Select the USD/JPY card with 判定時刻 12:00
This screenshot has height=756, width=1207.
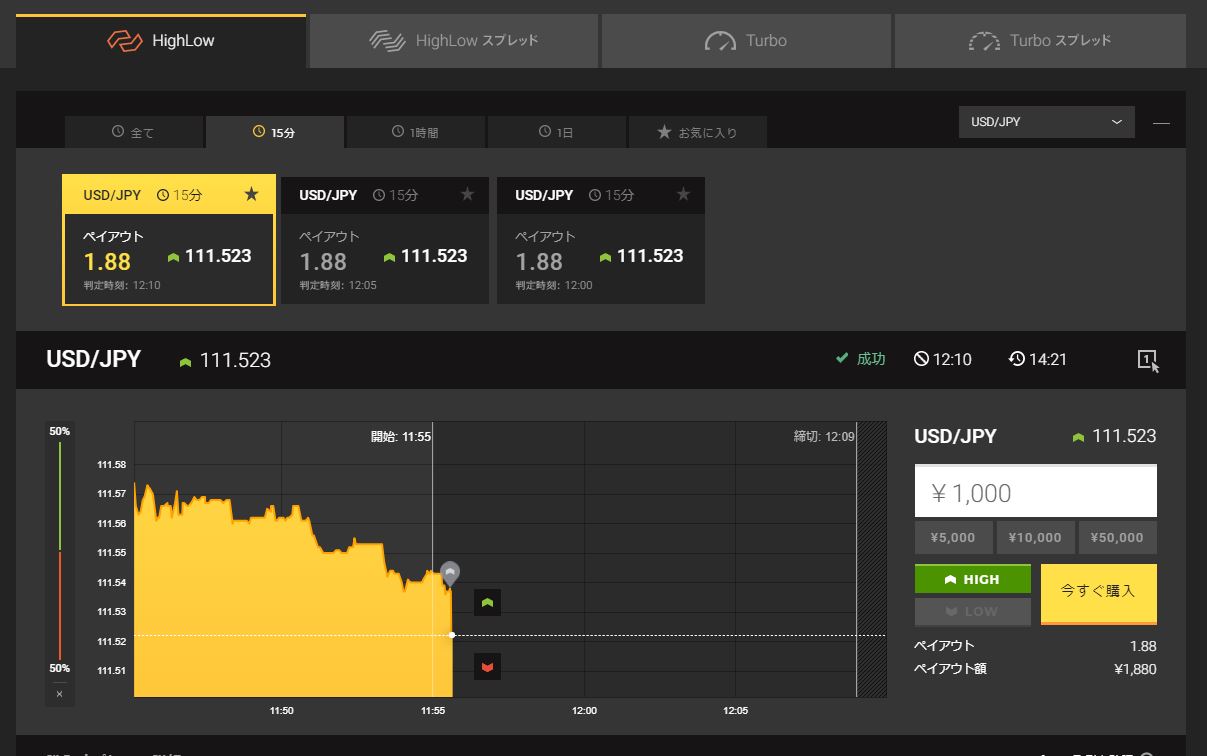click(601, 240)
